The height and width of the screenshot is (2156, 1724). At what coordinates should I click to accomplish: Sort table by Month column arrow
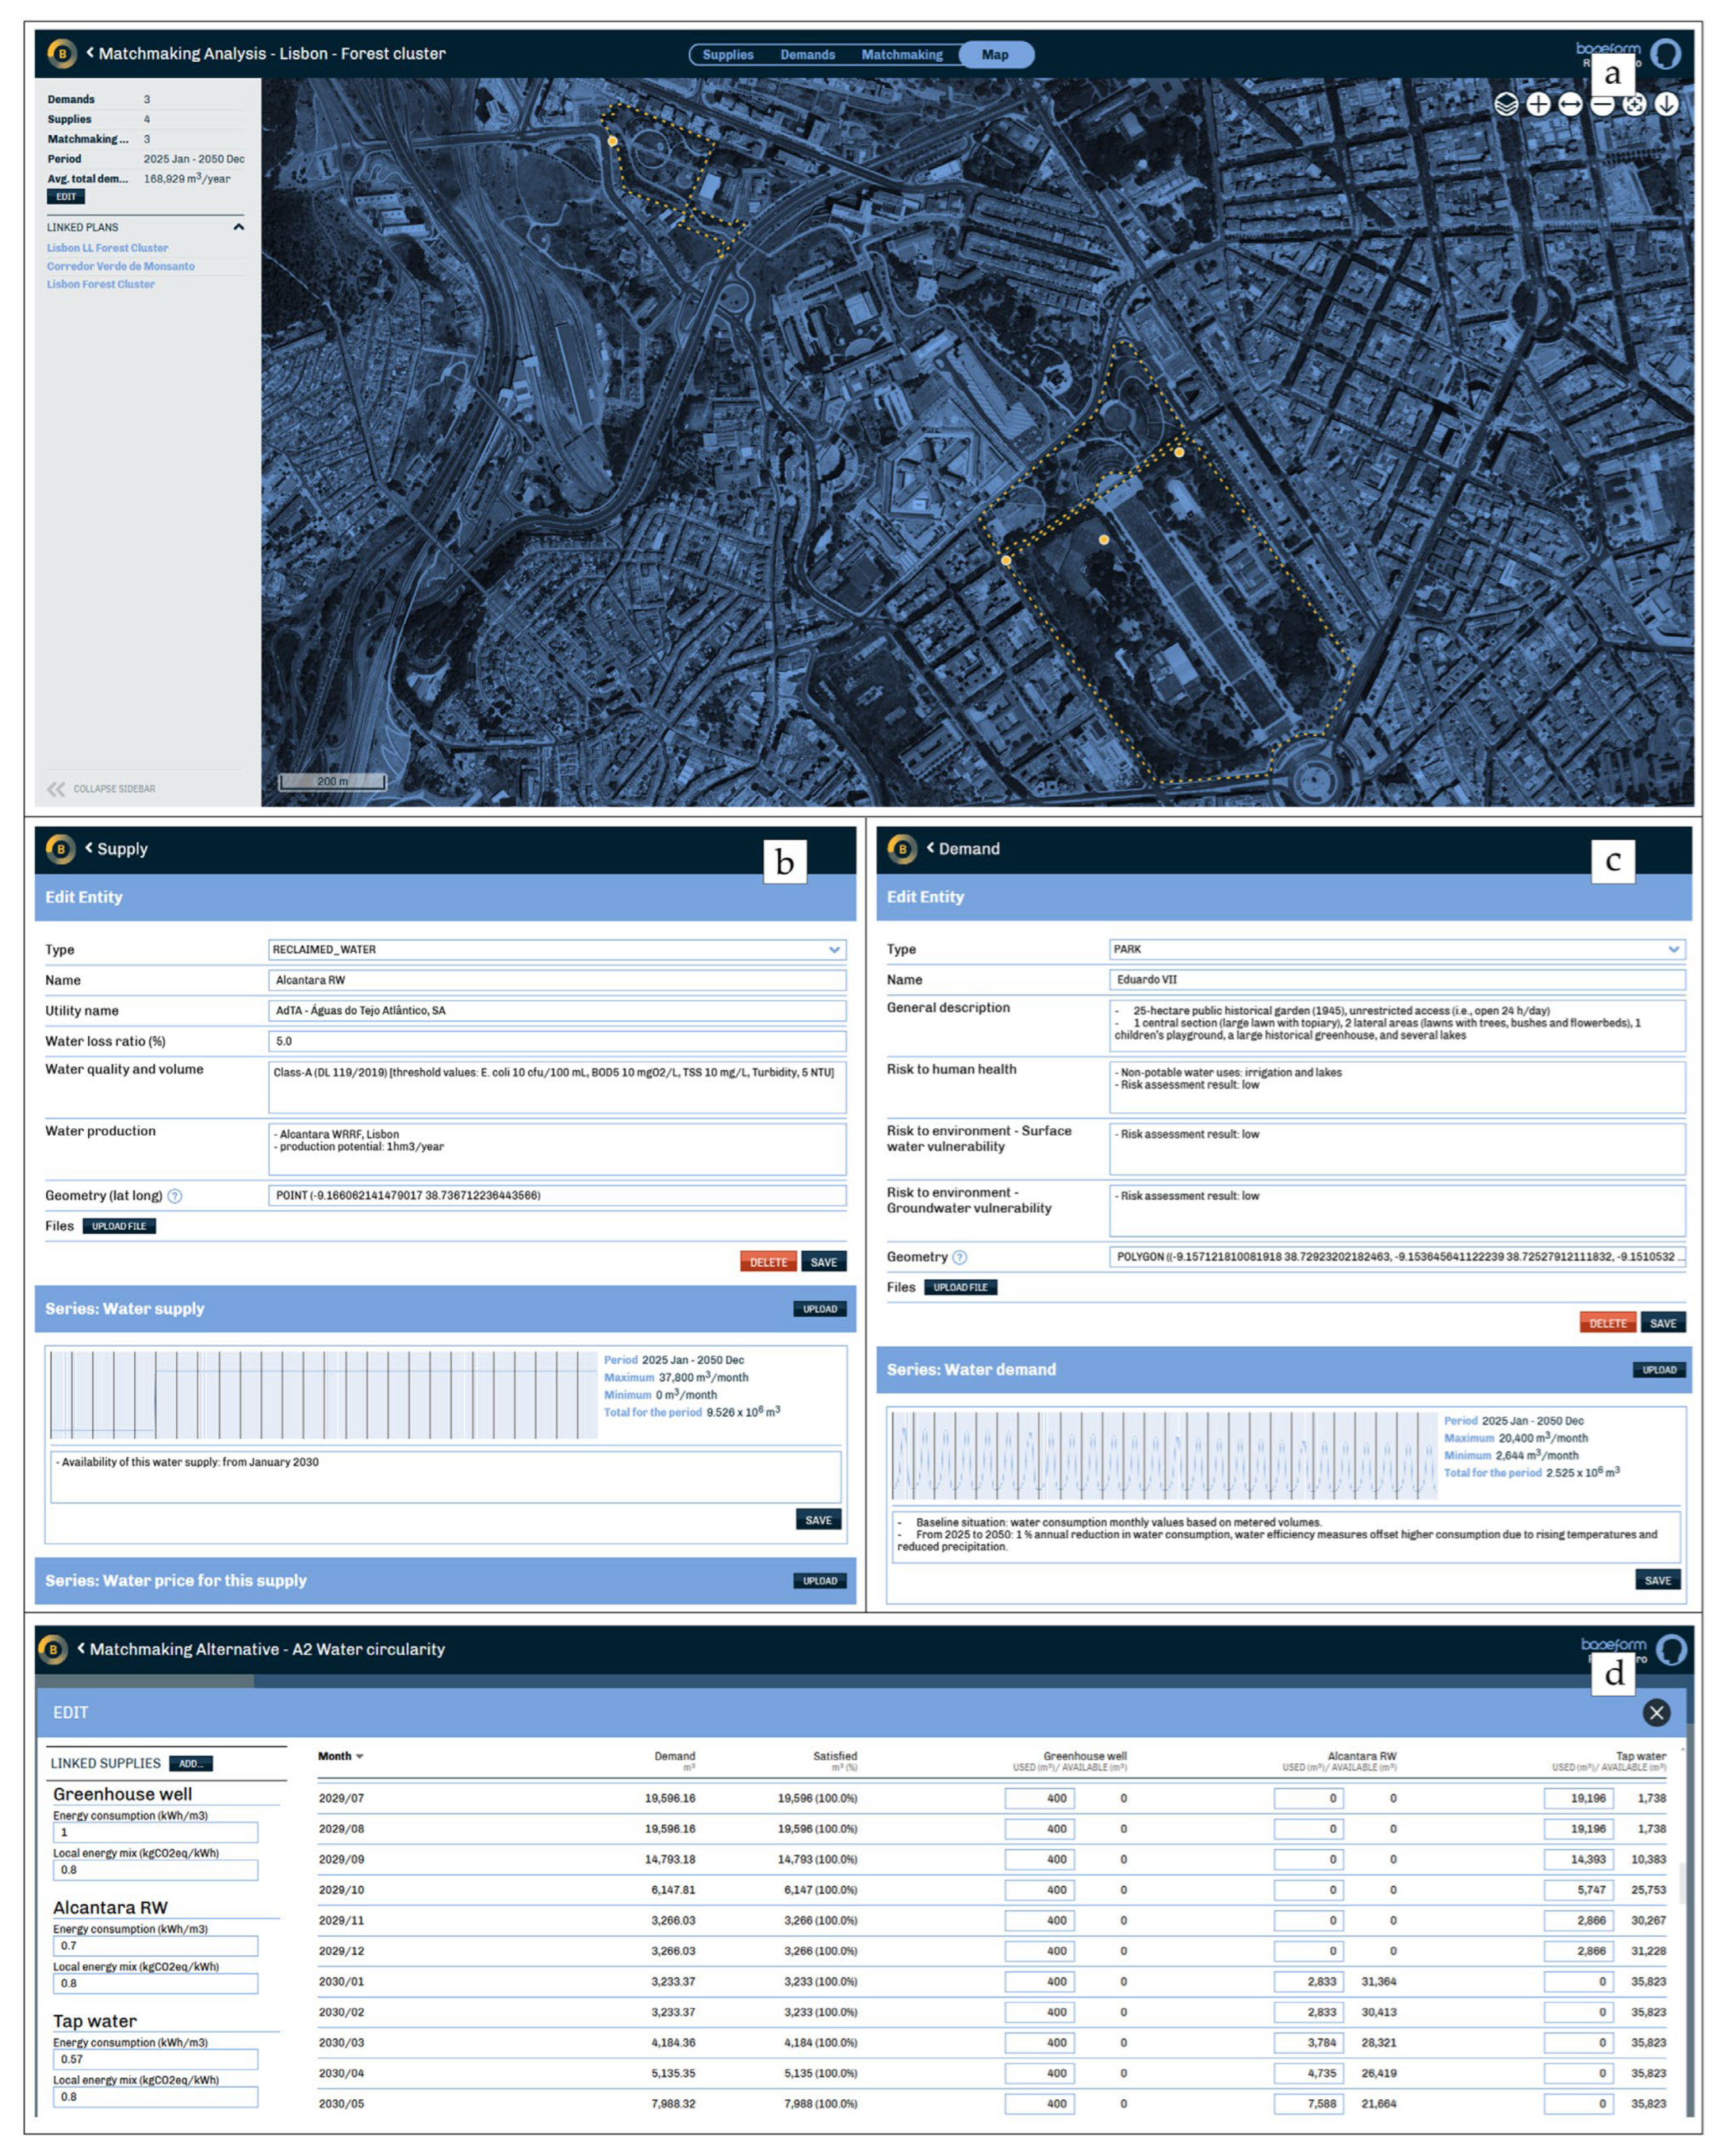click(360, 1757)
